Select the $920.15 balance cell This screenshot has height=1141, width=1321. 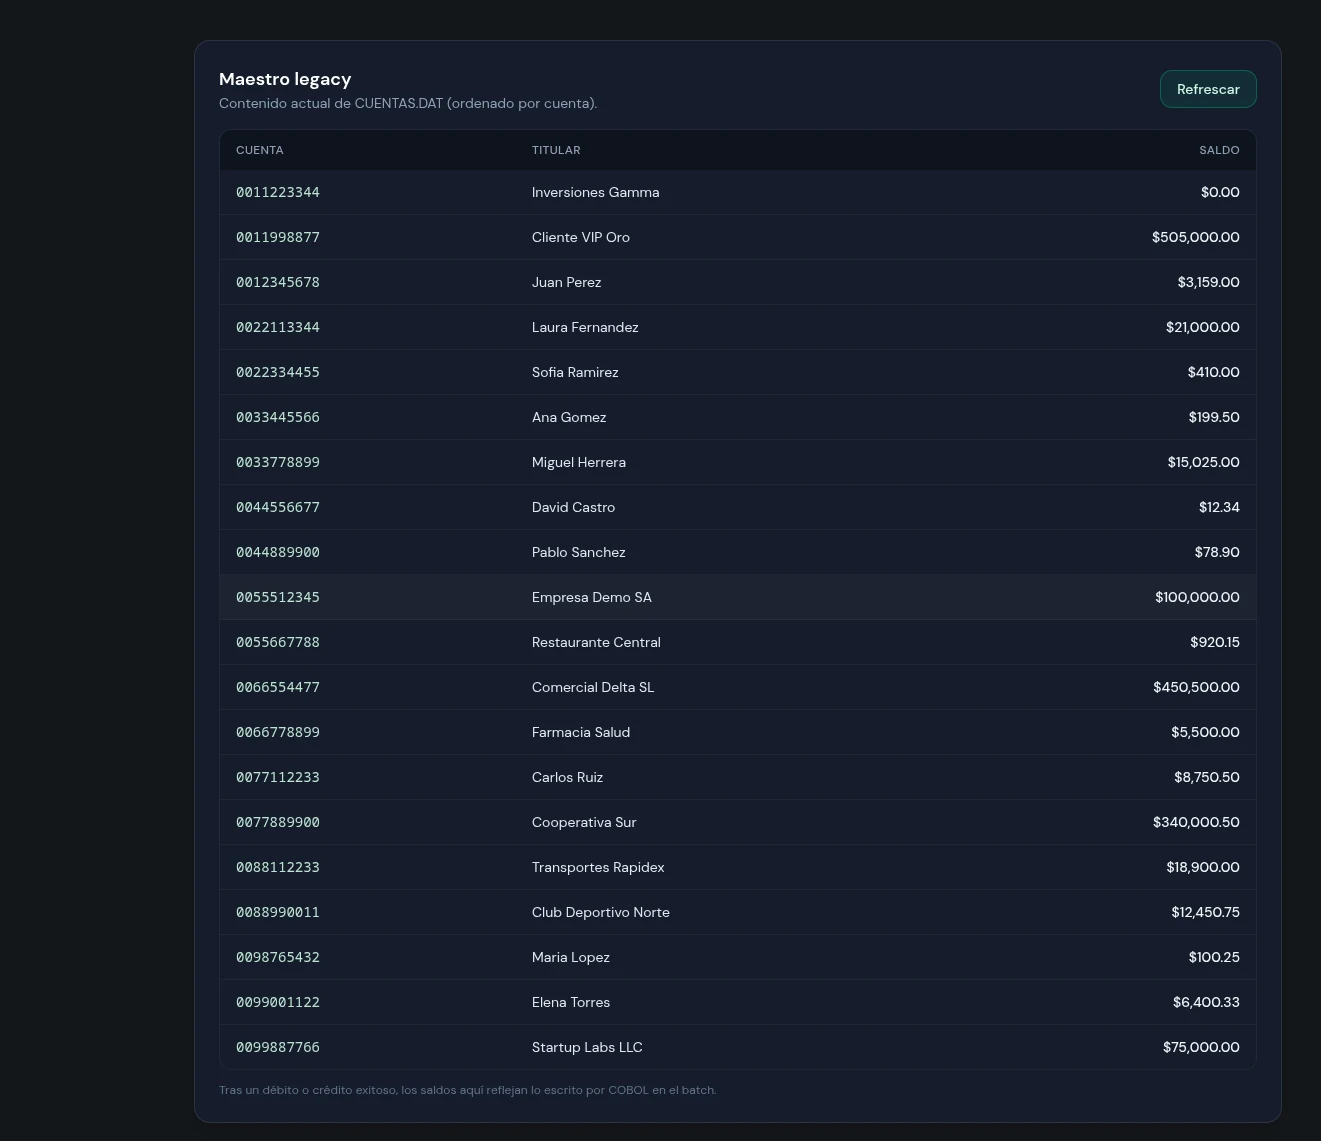point(1215,642)
